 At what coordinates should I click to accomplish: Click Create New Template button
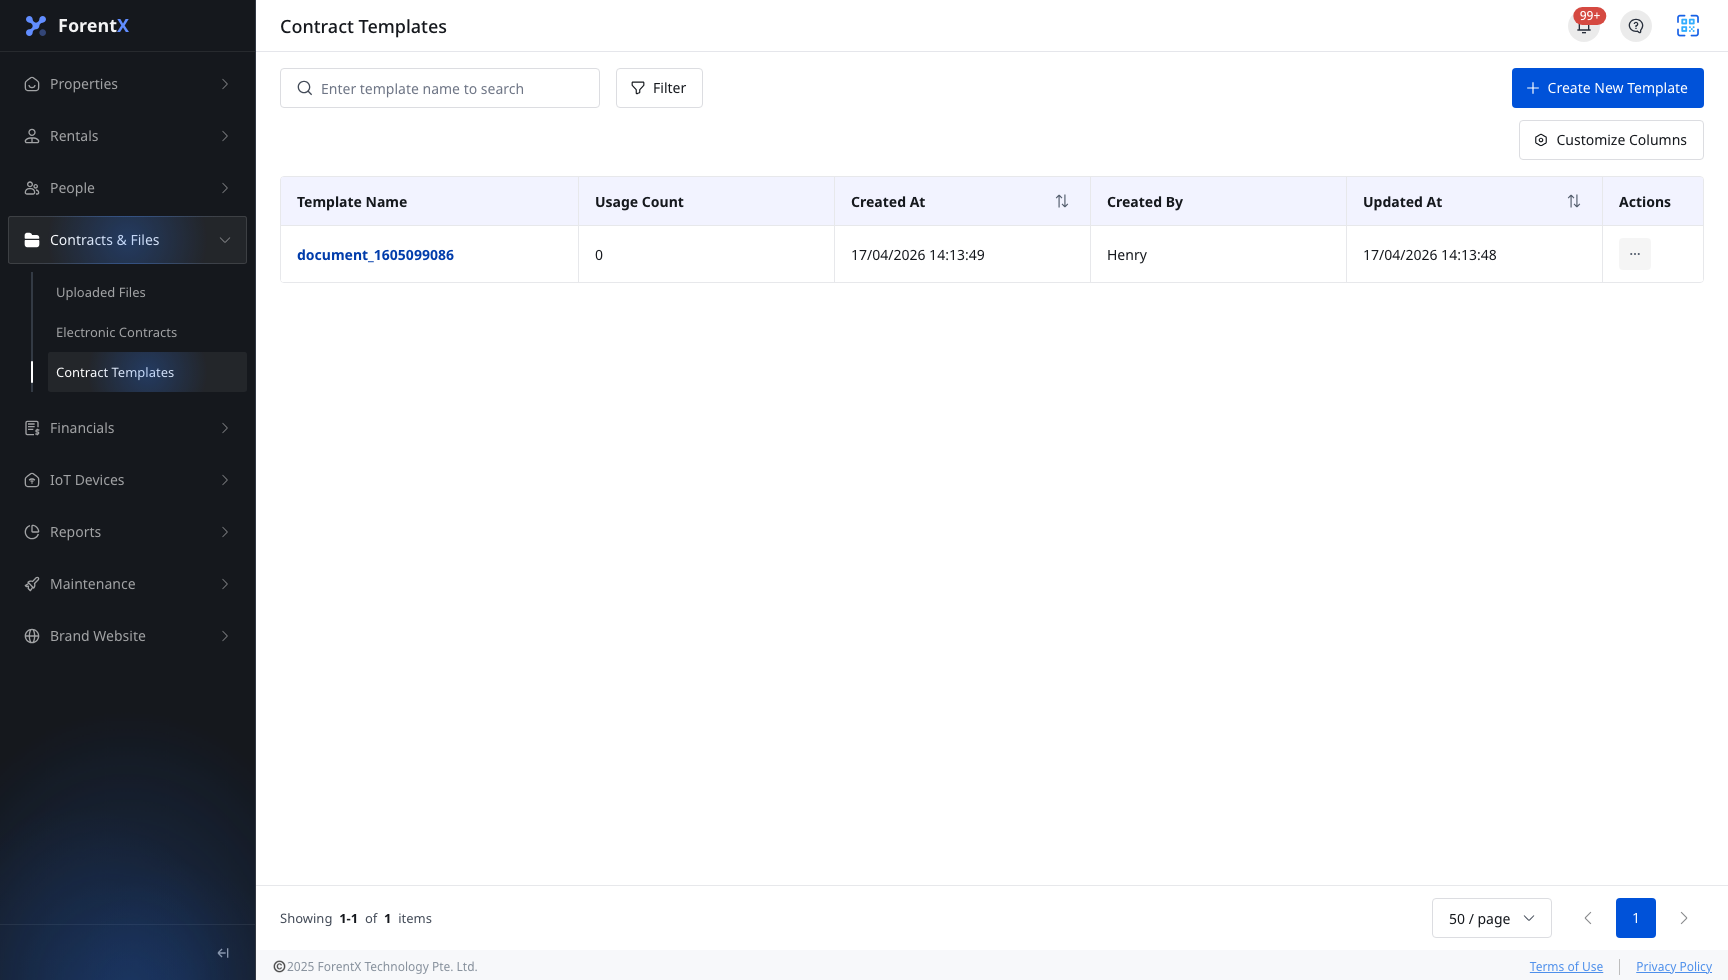pyautogui.click(x=1608, y=88)
